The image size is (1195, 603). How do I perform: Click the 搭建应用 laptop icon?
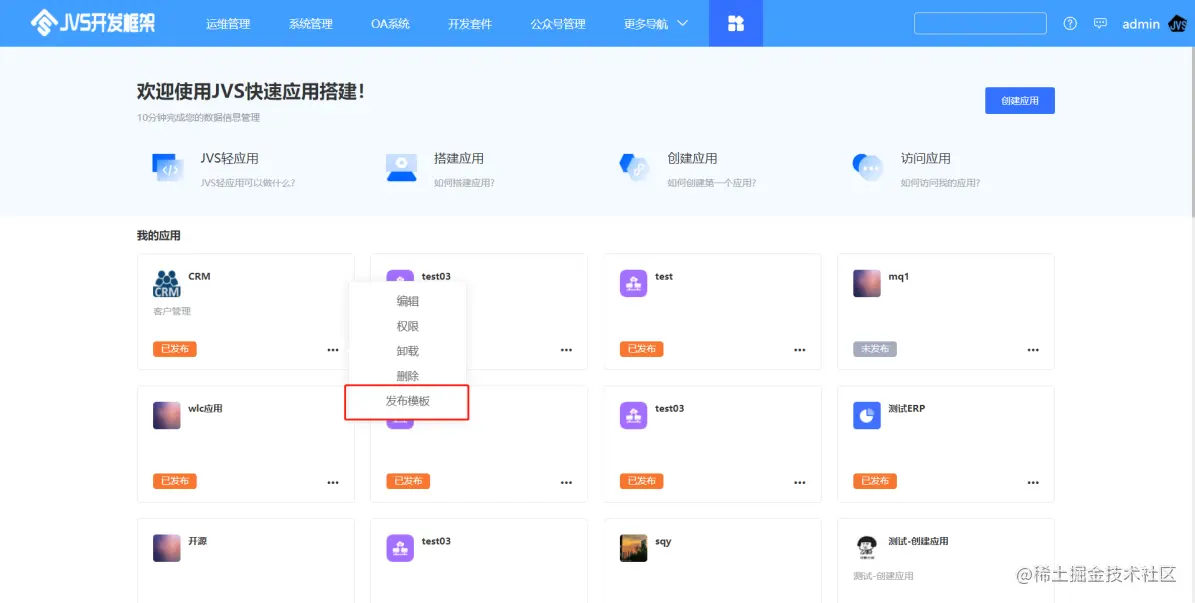pyautogui.click(x=401, y=168)
